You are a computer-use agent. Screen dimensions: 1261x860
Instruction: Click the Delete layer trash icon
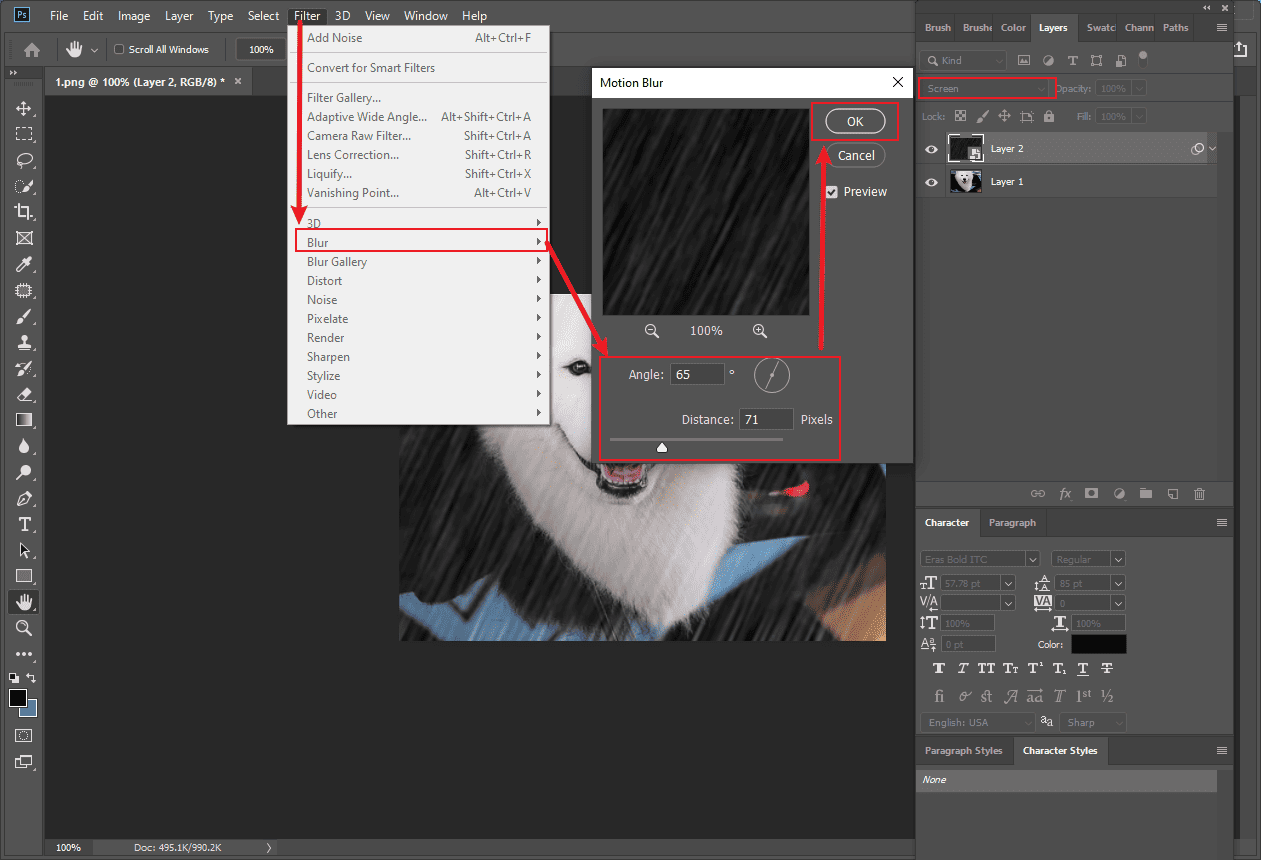(x=1199, y=493)
